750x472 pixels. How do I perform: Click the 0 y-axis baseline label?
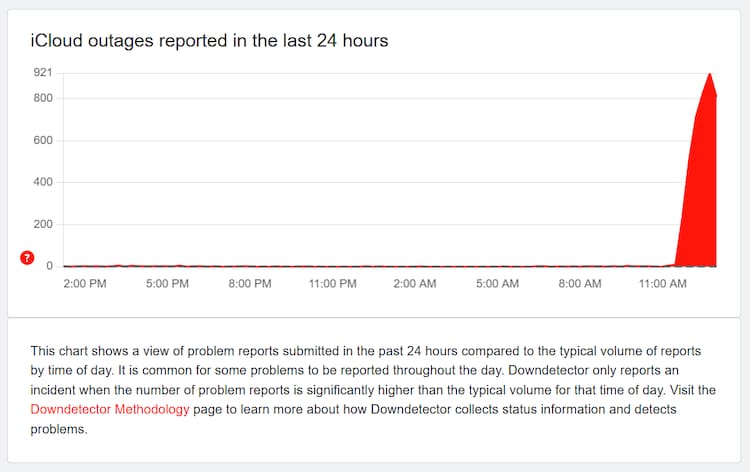click(x=48, y=266)
